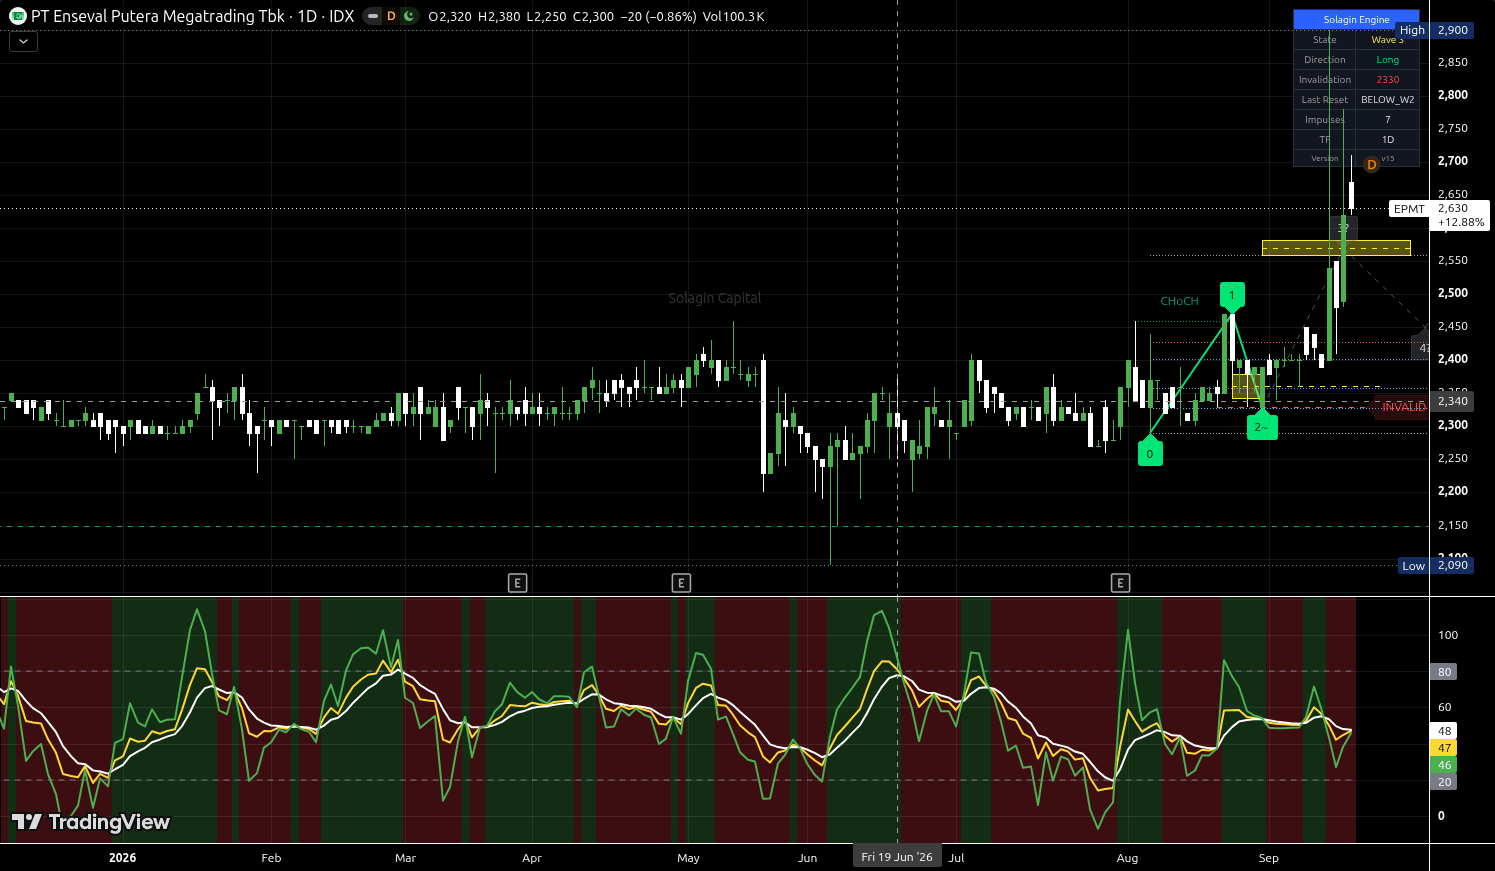Click the EPMT symbol logo icon
Viewport: 1495px width, 871px height.
(17, 16)
